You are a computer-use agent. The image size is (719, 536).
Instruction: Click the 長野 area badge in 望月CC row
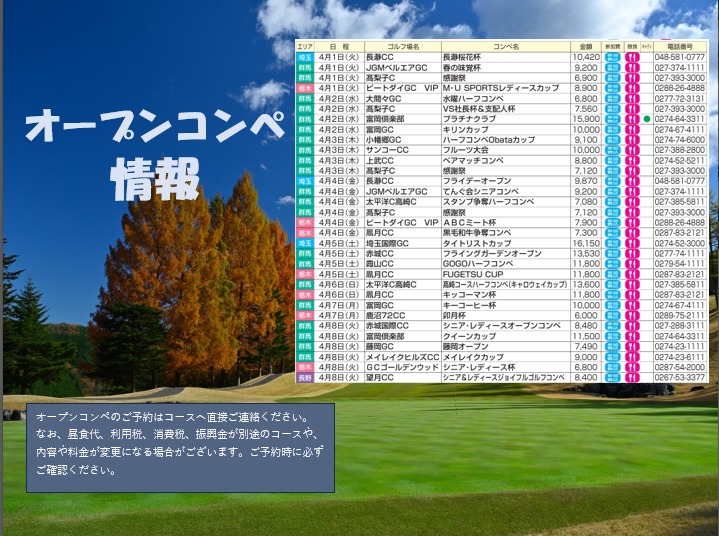(x=305, y=377)
